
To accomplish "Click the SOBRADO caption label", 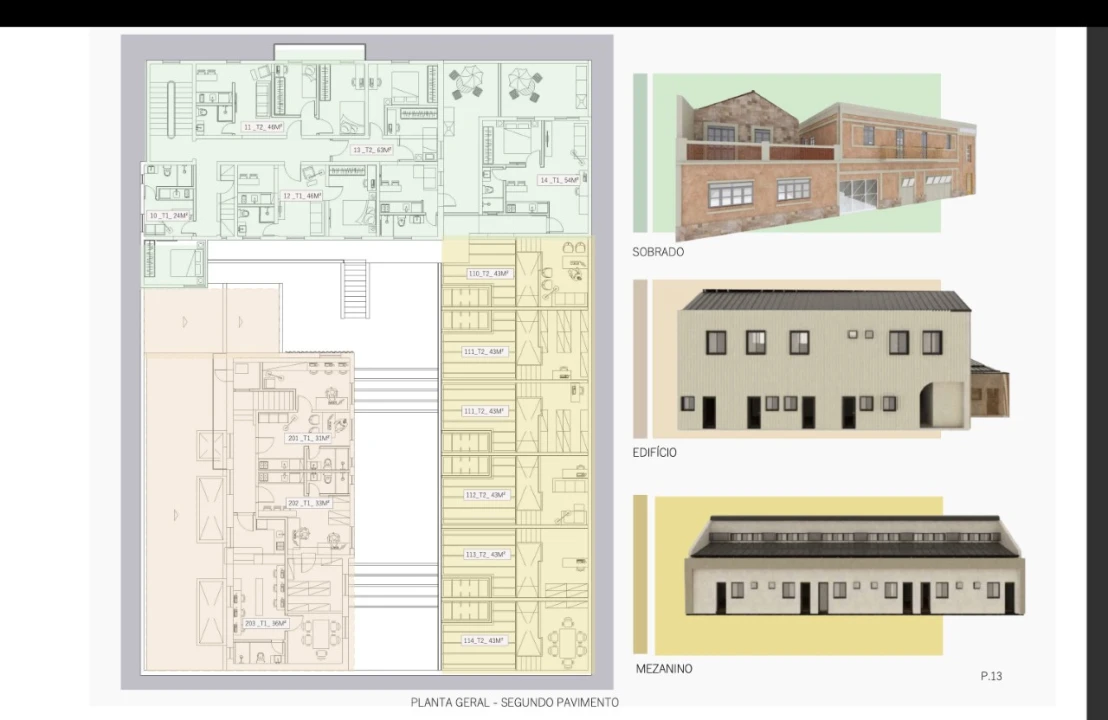I will (x=658, y=252).
